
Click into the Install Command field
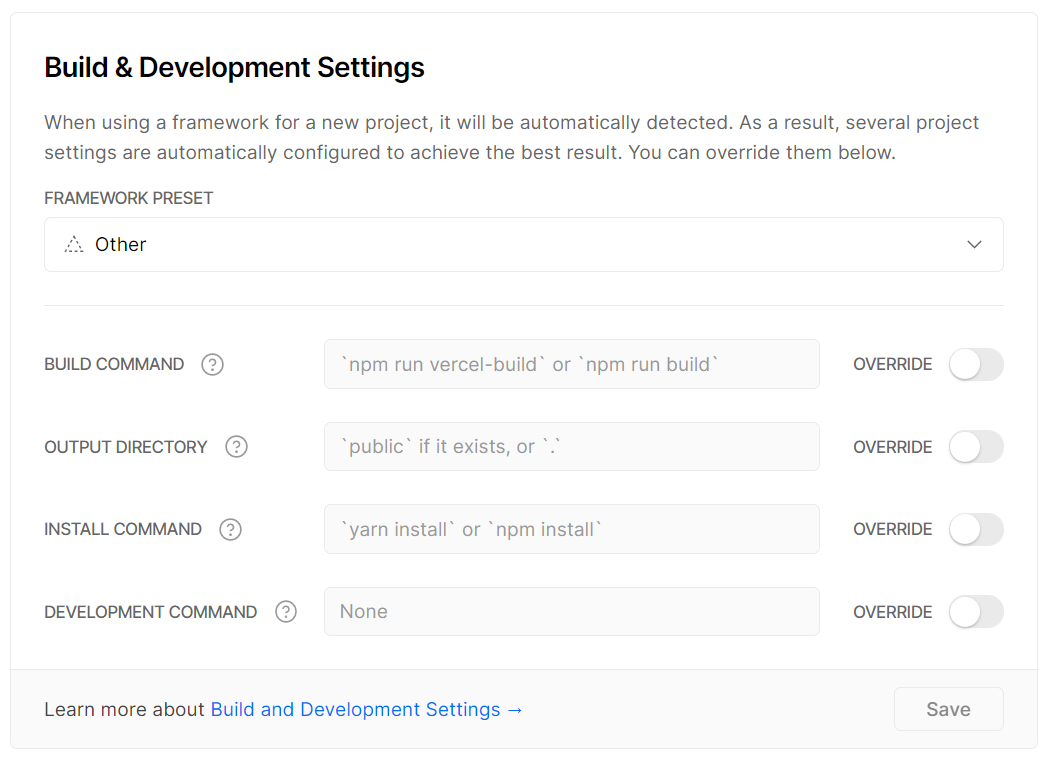(571, 530)
